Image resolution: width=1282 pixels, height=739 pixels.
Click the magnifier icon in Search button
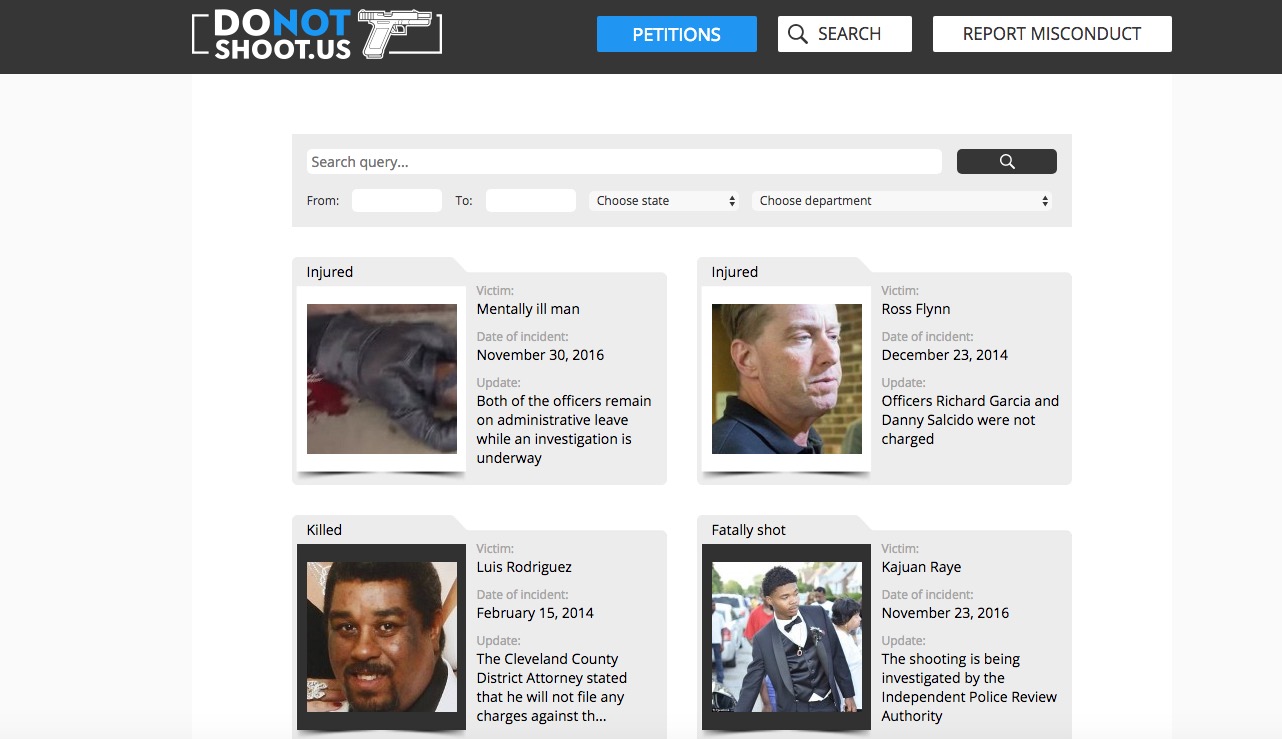tap(797, 35)
